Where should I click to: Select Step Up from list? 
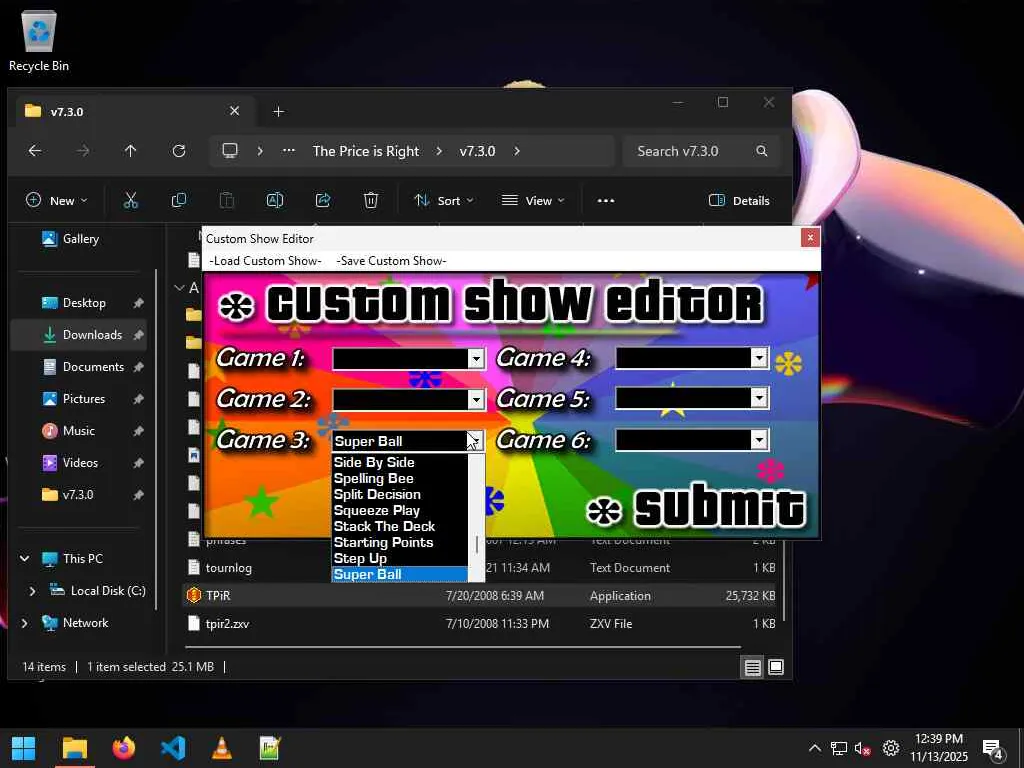tap(400, 558)
